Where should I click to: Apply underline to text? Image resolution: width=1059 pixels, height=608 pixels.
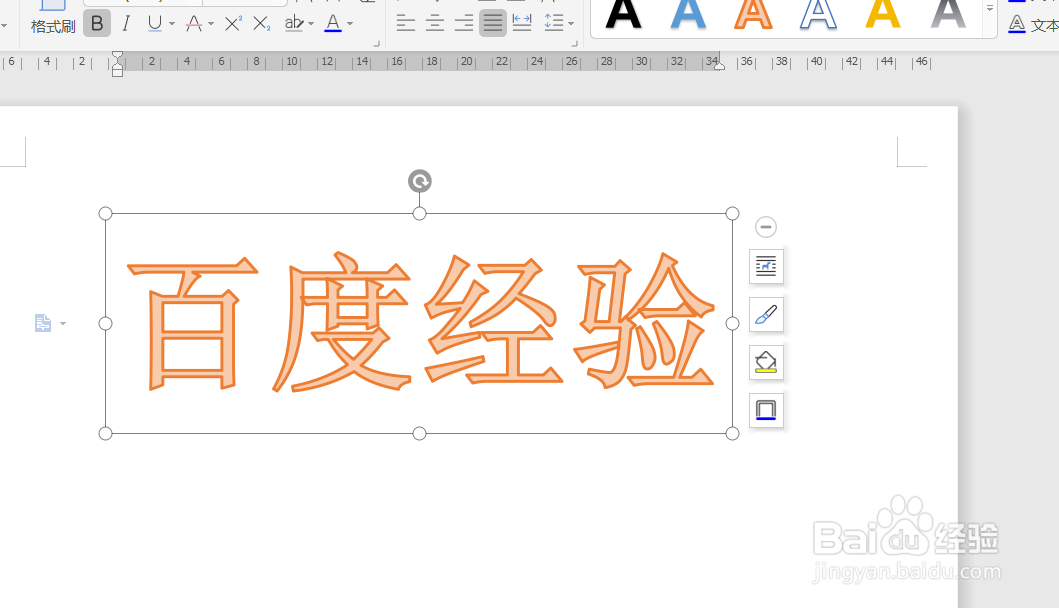pyautogui.click(x=155, y=24)
